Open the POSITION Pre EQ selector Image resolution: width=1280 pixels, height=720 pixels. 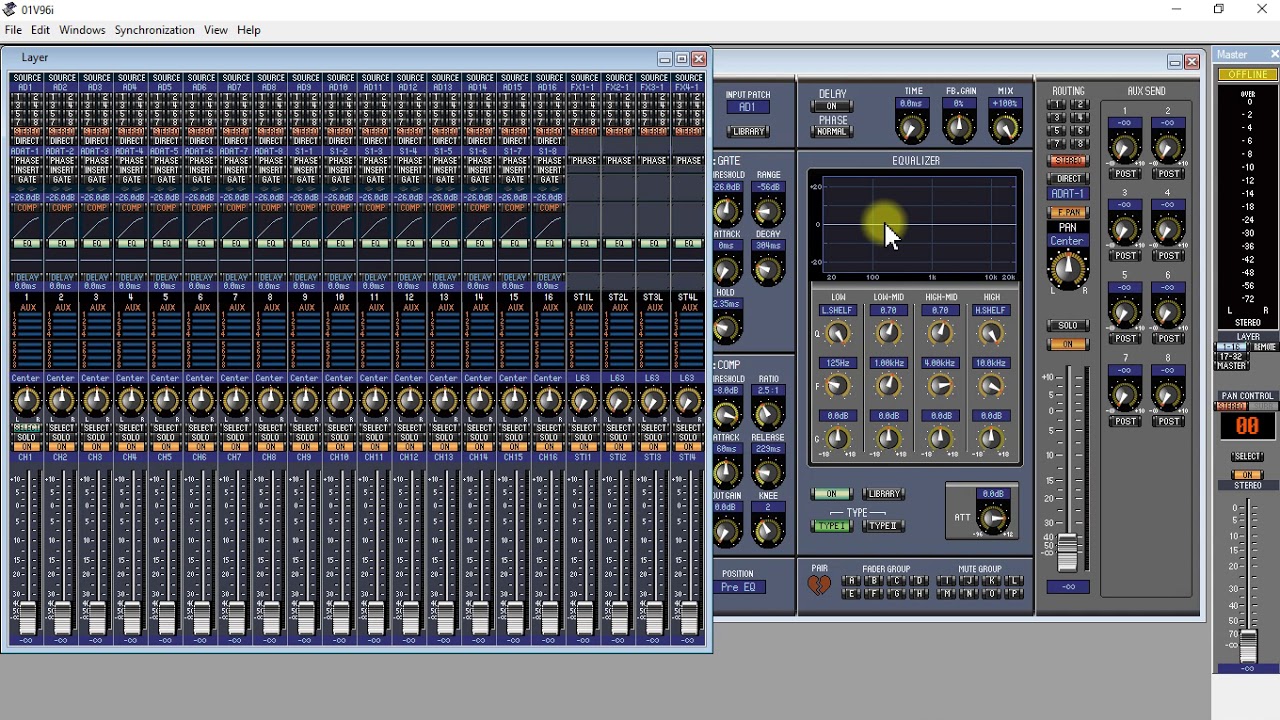pos(740,588)
